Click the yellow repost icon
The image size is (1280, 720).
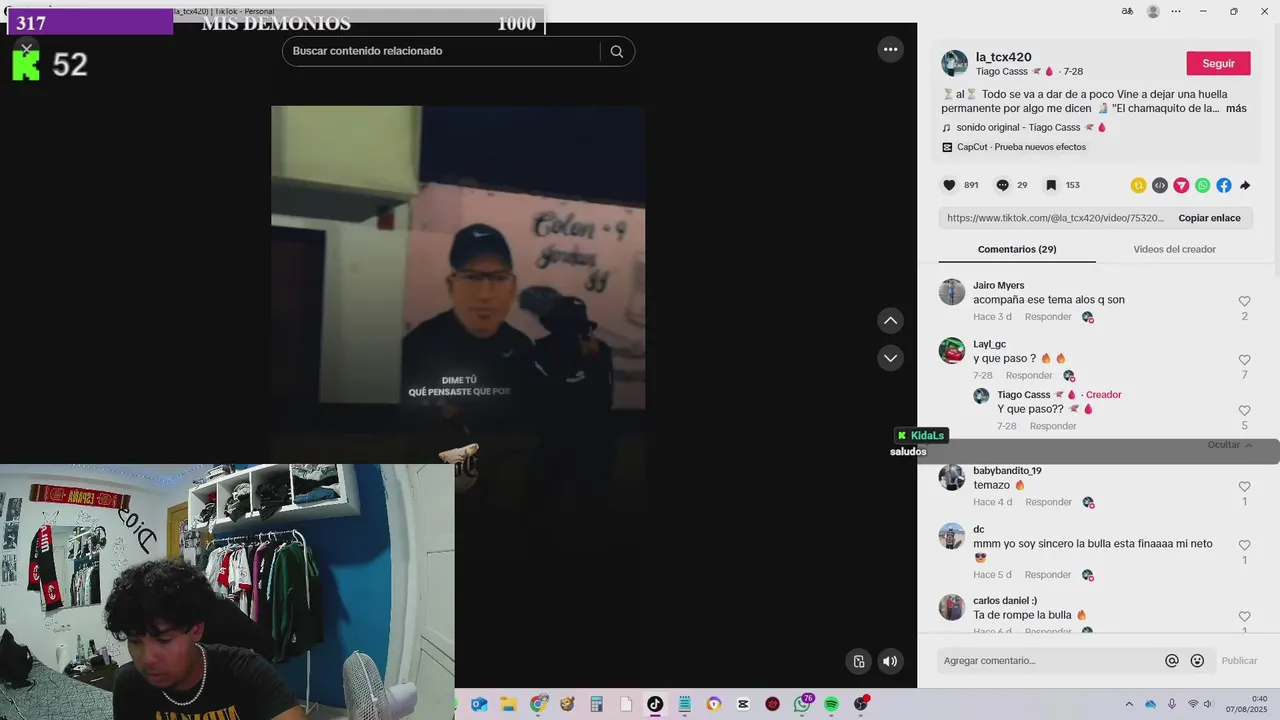pyautogui.click(x=1138, y=185)
